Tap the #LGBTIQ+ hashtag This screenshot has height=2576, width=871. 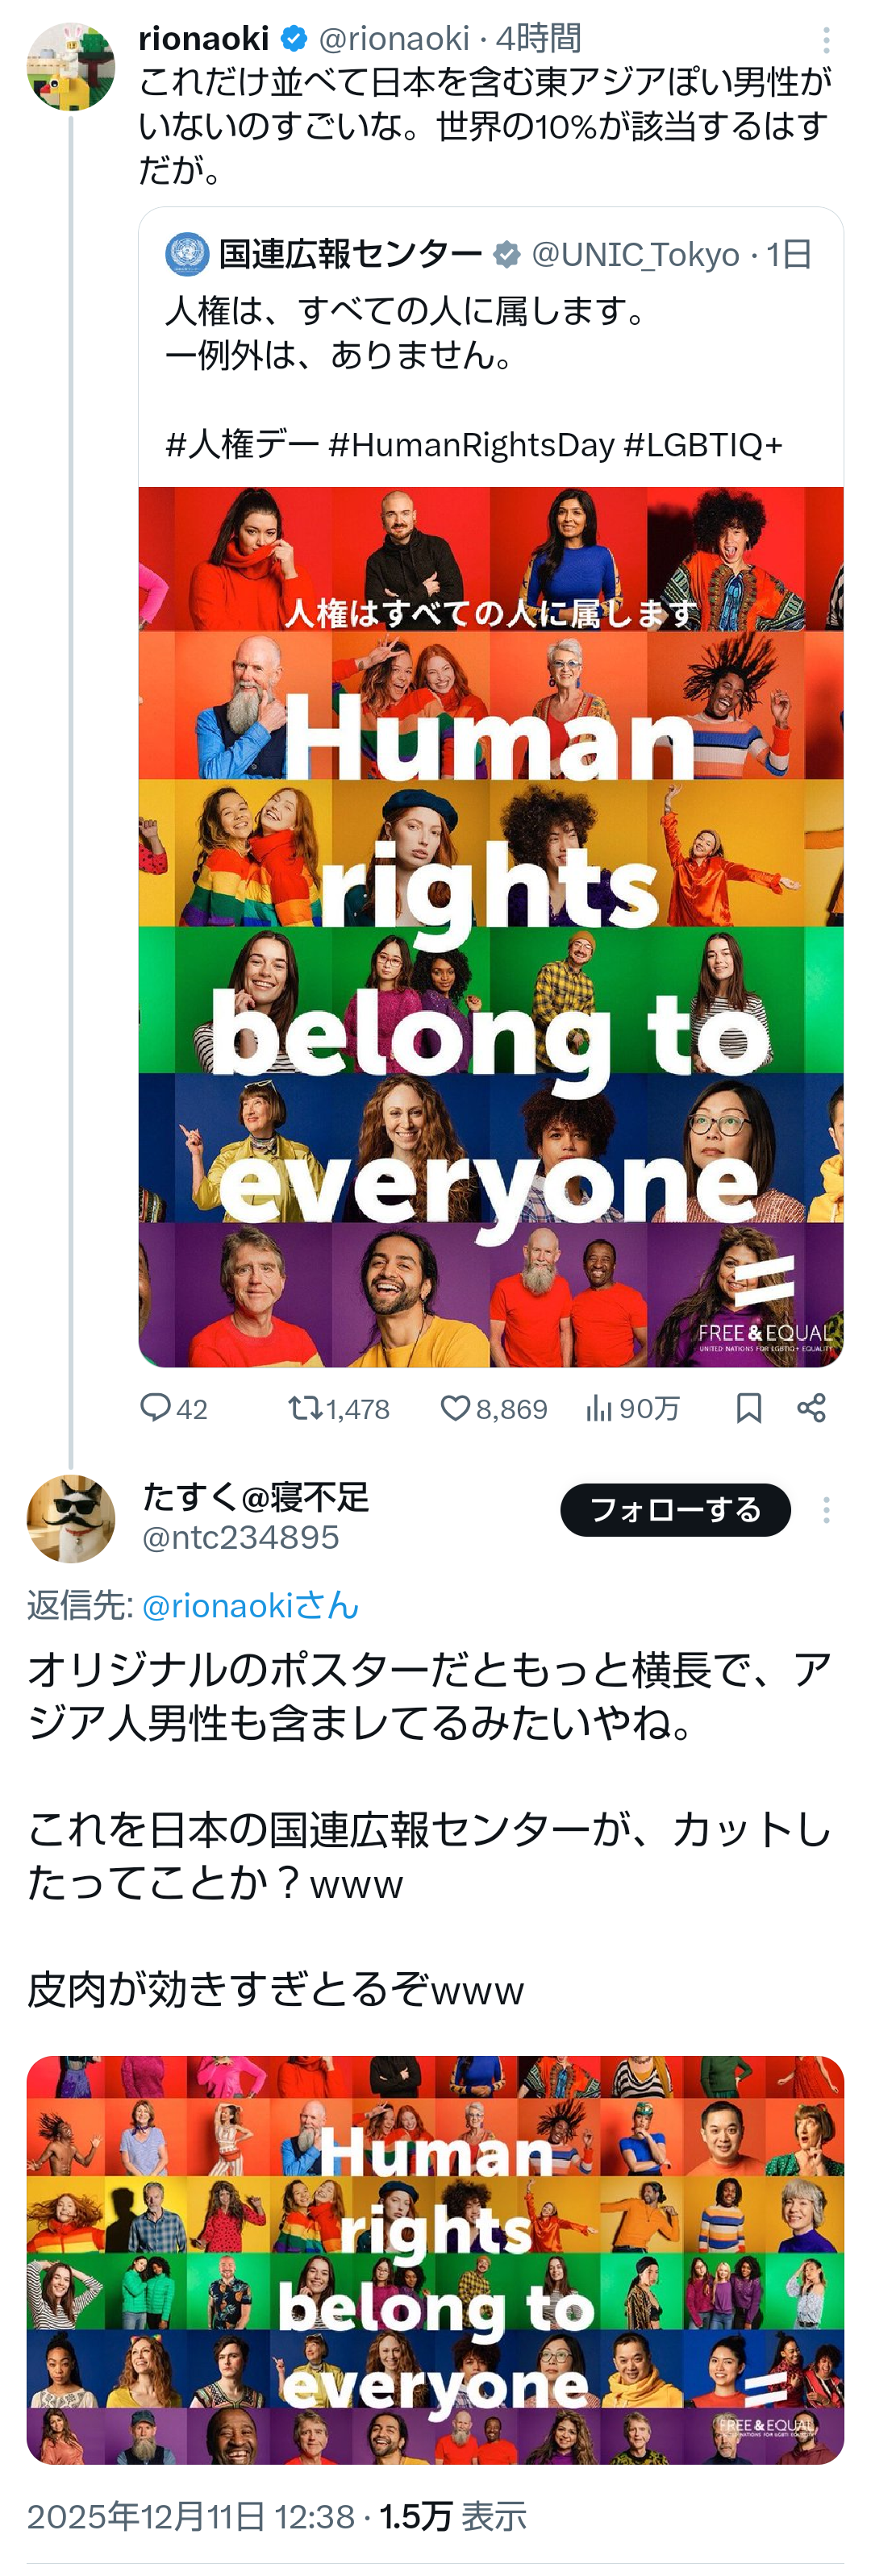pos(703,444)
